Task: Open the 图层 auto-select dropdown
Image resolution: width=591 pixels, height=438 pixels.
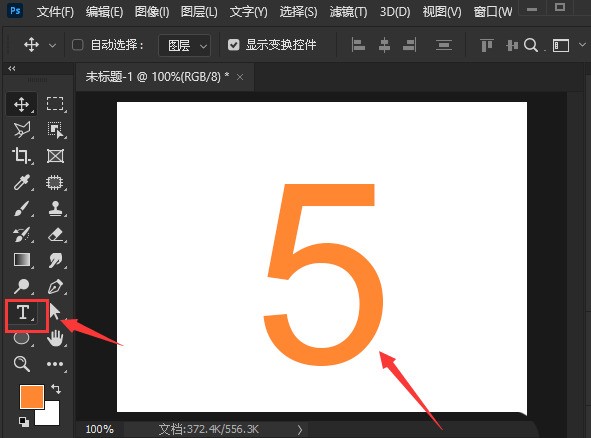Action: tap(184, 46)
